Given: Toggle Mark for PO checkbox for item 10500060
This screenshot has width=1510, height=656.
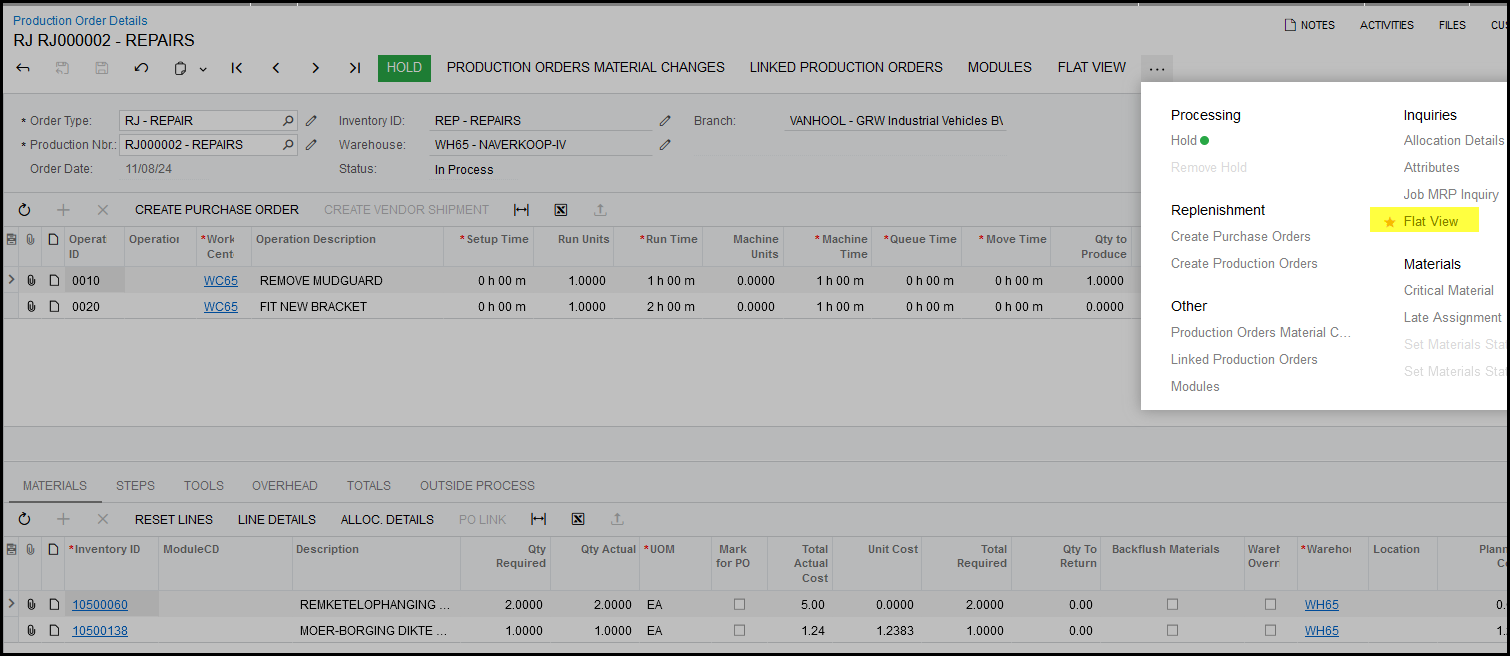Looking at the screenshot, I should [739, 605].
